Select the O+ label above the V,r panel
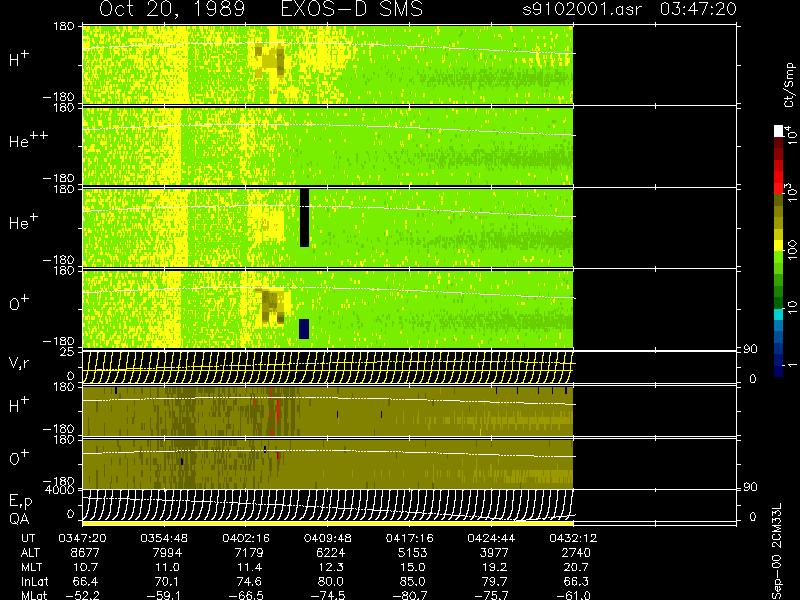 pos(19,303)
